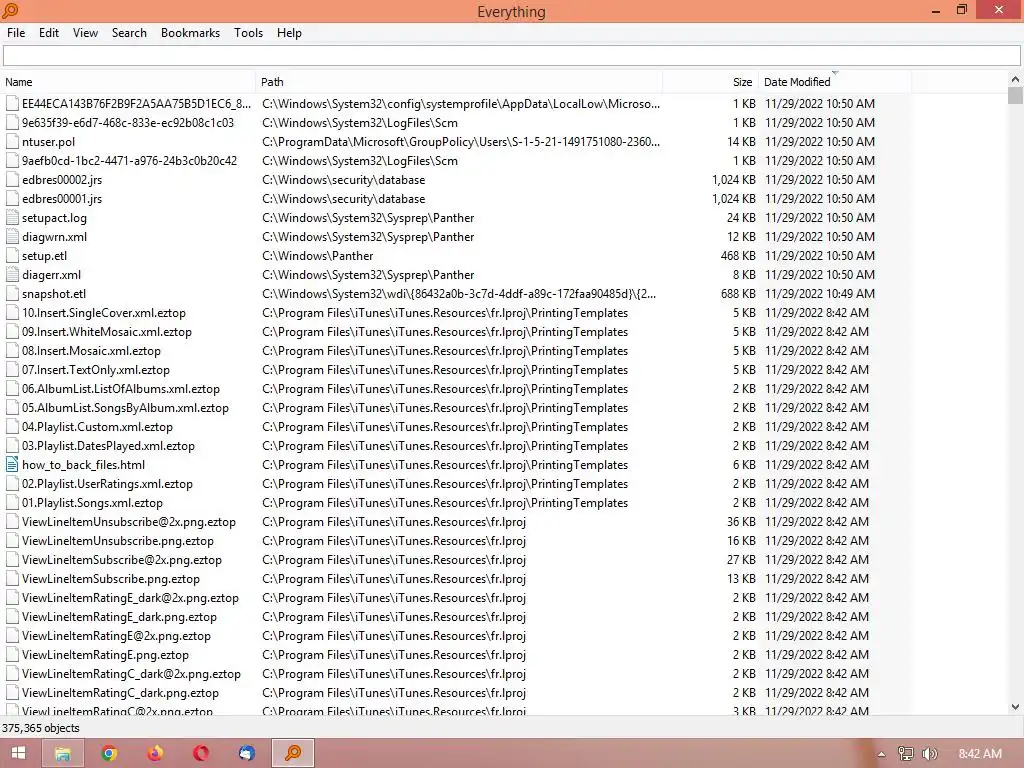1024x768 pixels.
Task: Click the vertical scrollbar up arrow
Action: pyautogui.click(x=1015, y=79)
